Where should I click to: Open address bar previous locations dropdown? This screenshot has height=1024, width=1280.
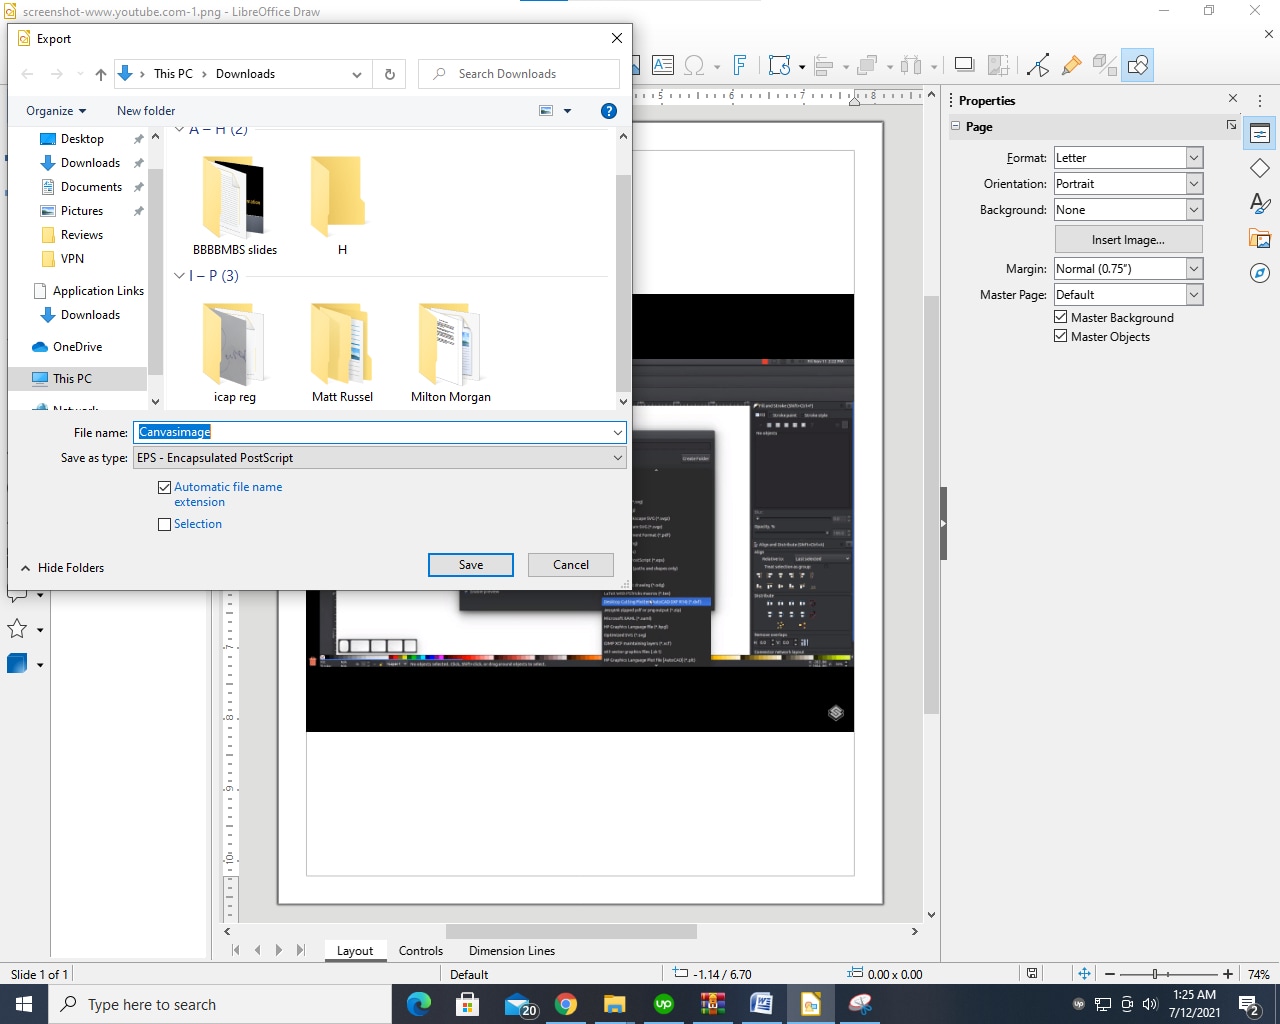click(357, 74)
